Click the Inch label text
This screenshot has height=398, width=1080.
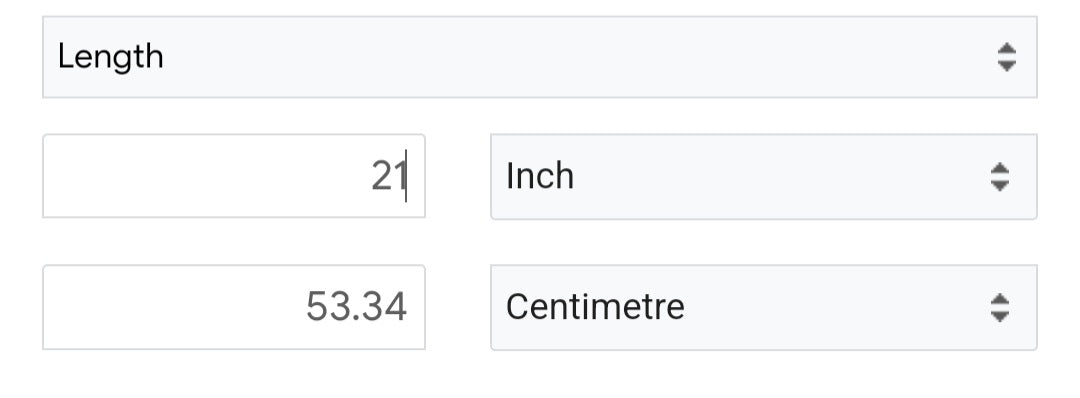pyautogui.click(x=540, y=176)
